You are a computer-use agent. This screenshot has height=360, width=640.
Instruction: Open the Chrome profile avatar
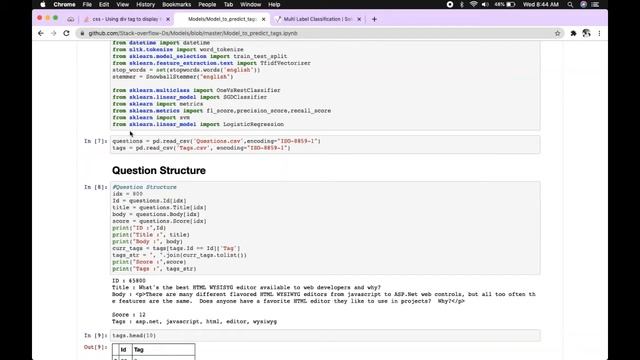587,33
